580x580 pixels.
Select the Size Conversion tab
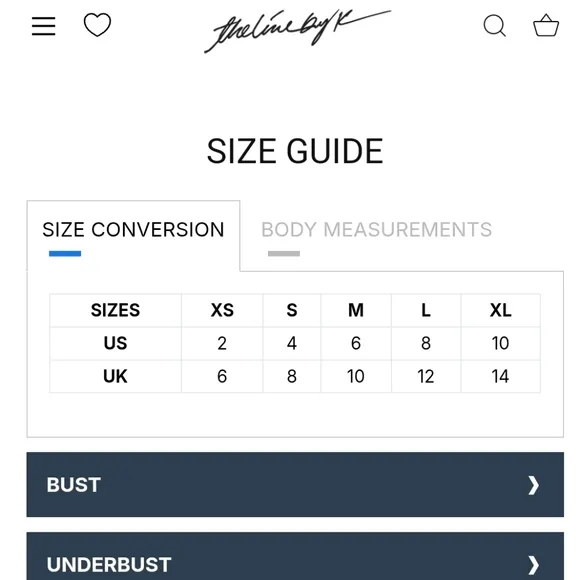click(133, 230)
